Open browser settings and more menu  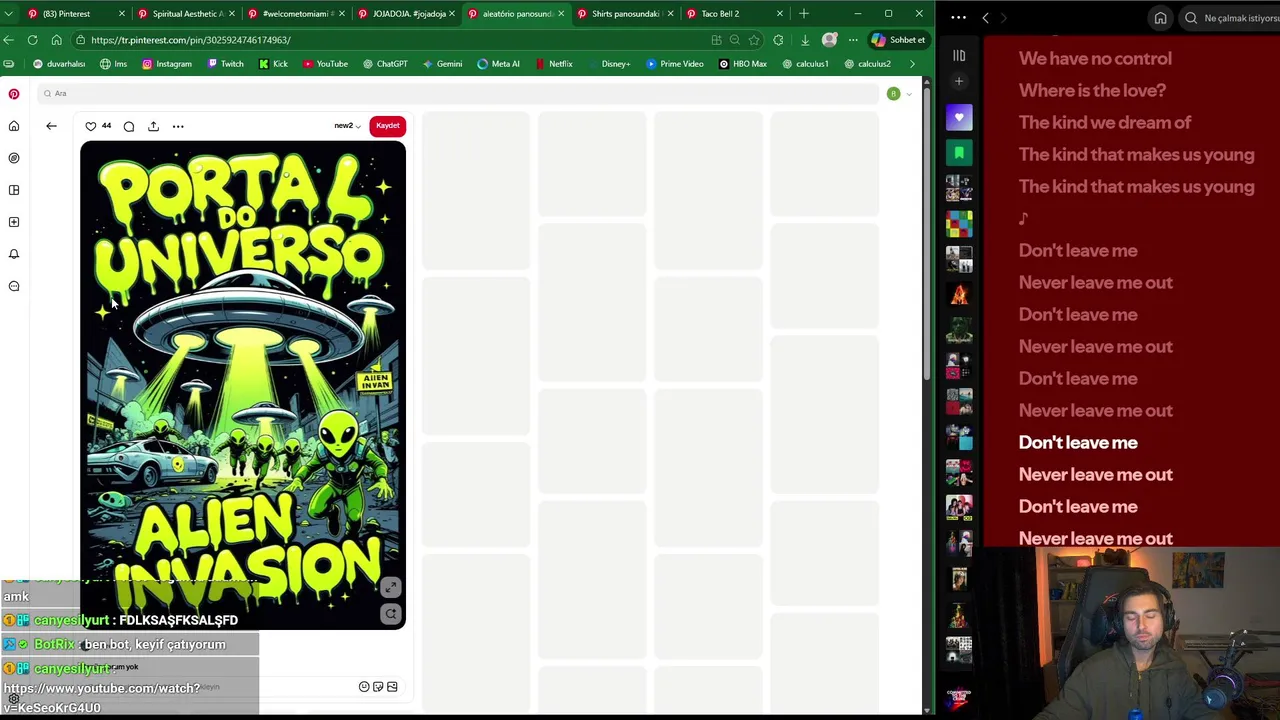pos(853,40)
